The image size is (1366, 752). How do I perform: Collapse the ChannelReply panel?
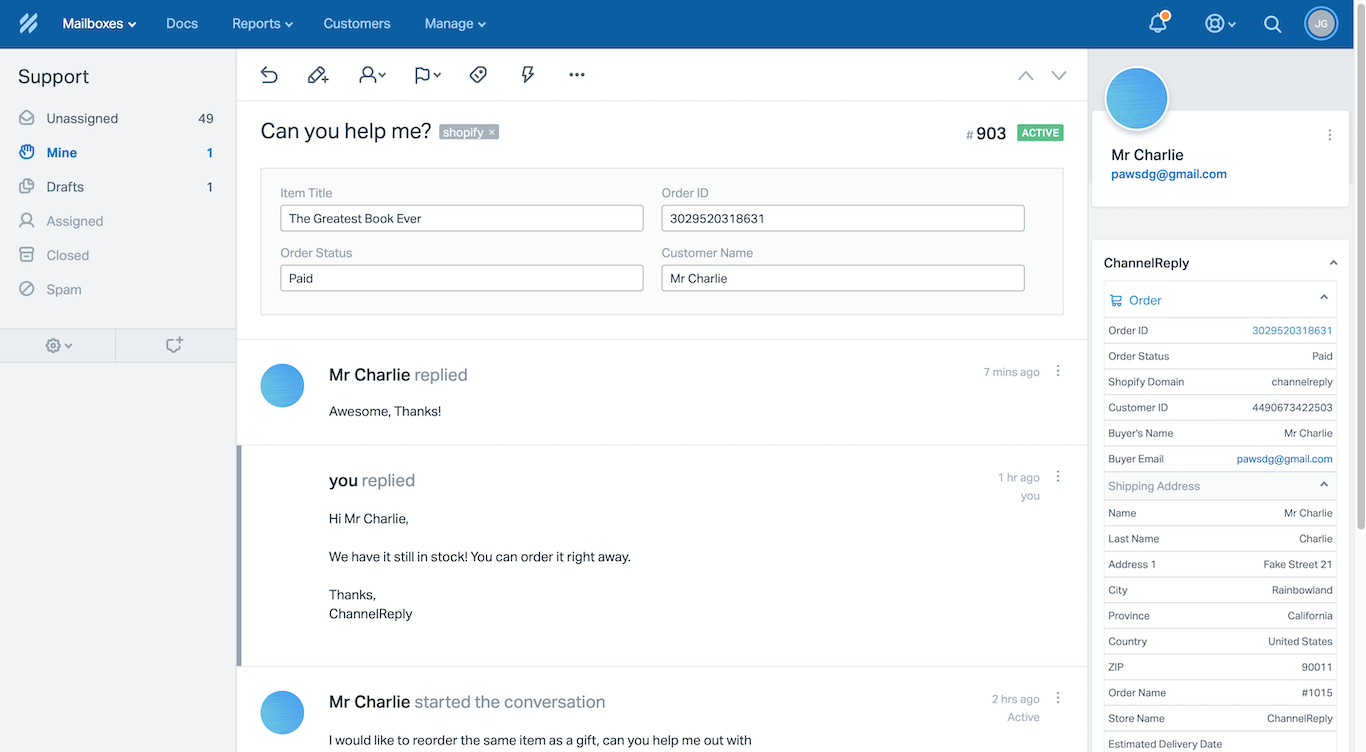pyautogui.click(x=1332, y=263)
